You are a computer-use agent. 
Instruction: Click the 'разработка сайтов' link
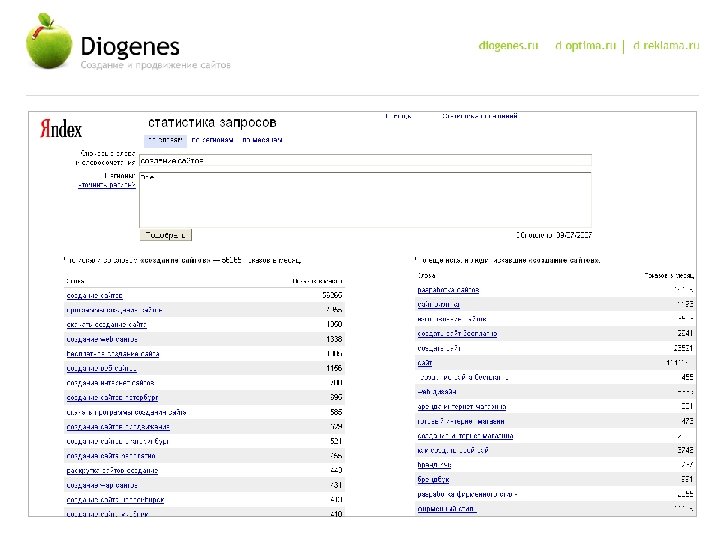447,290
